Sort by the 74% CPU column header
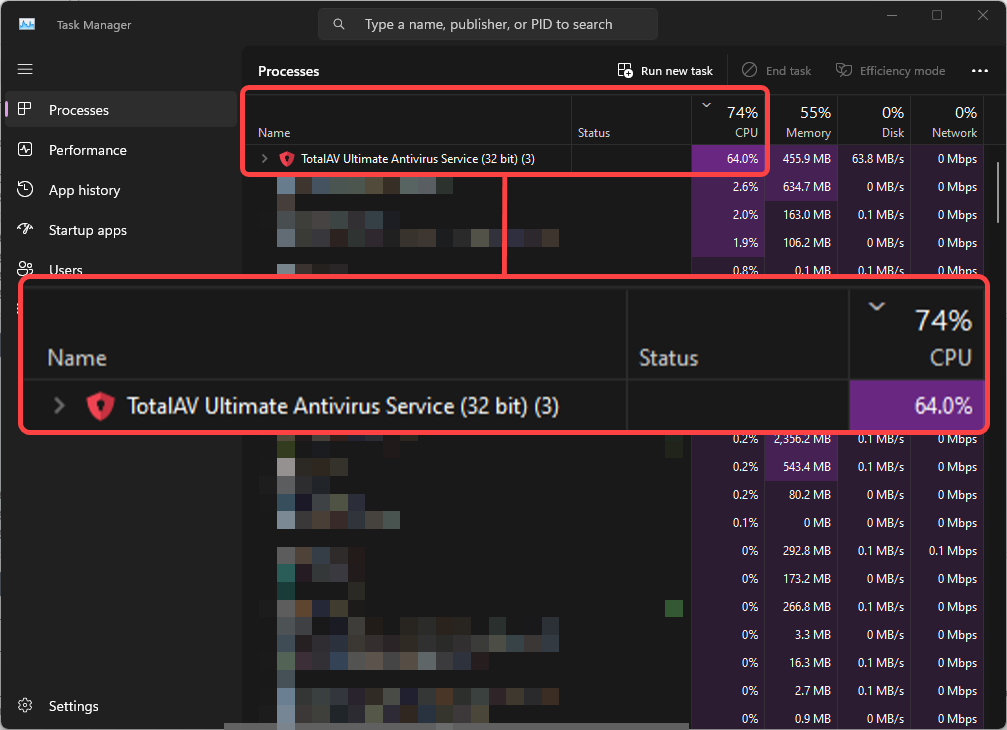 [729, 121]
